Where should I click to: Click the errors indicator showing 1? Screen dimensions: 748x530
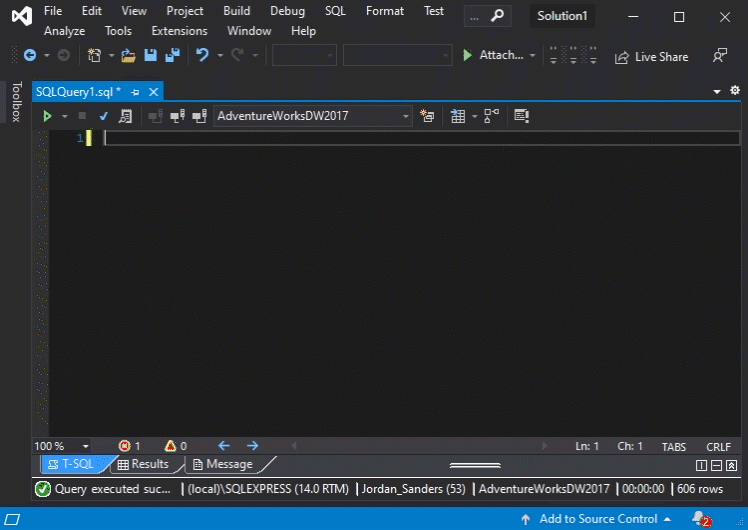point(129,446)
